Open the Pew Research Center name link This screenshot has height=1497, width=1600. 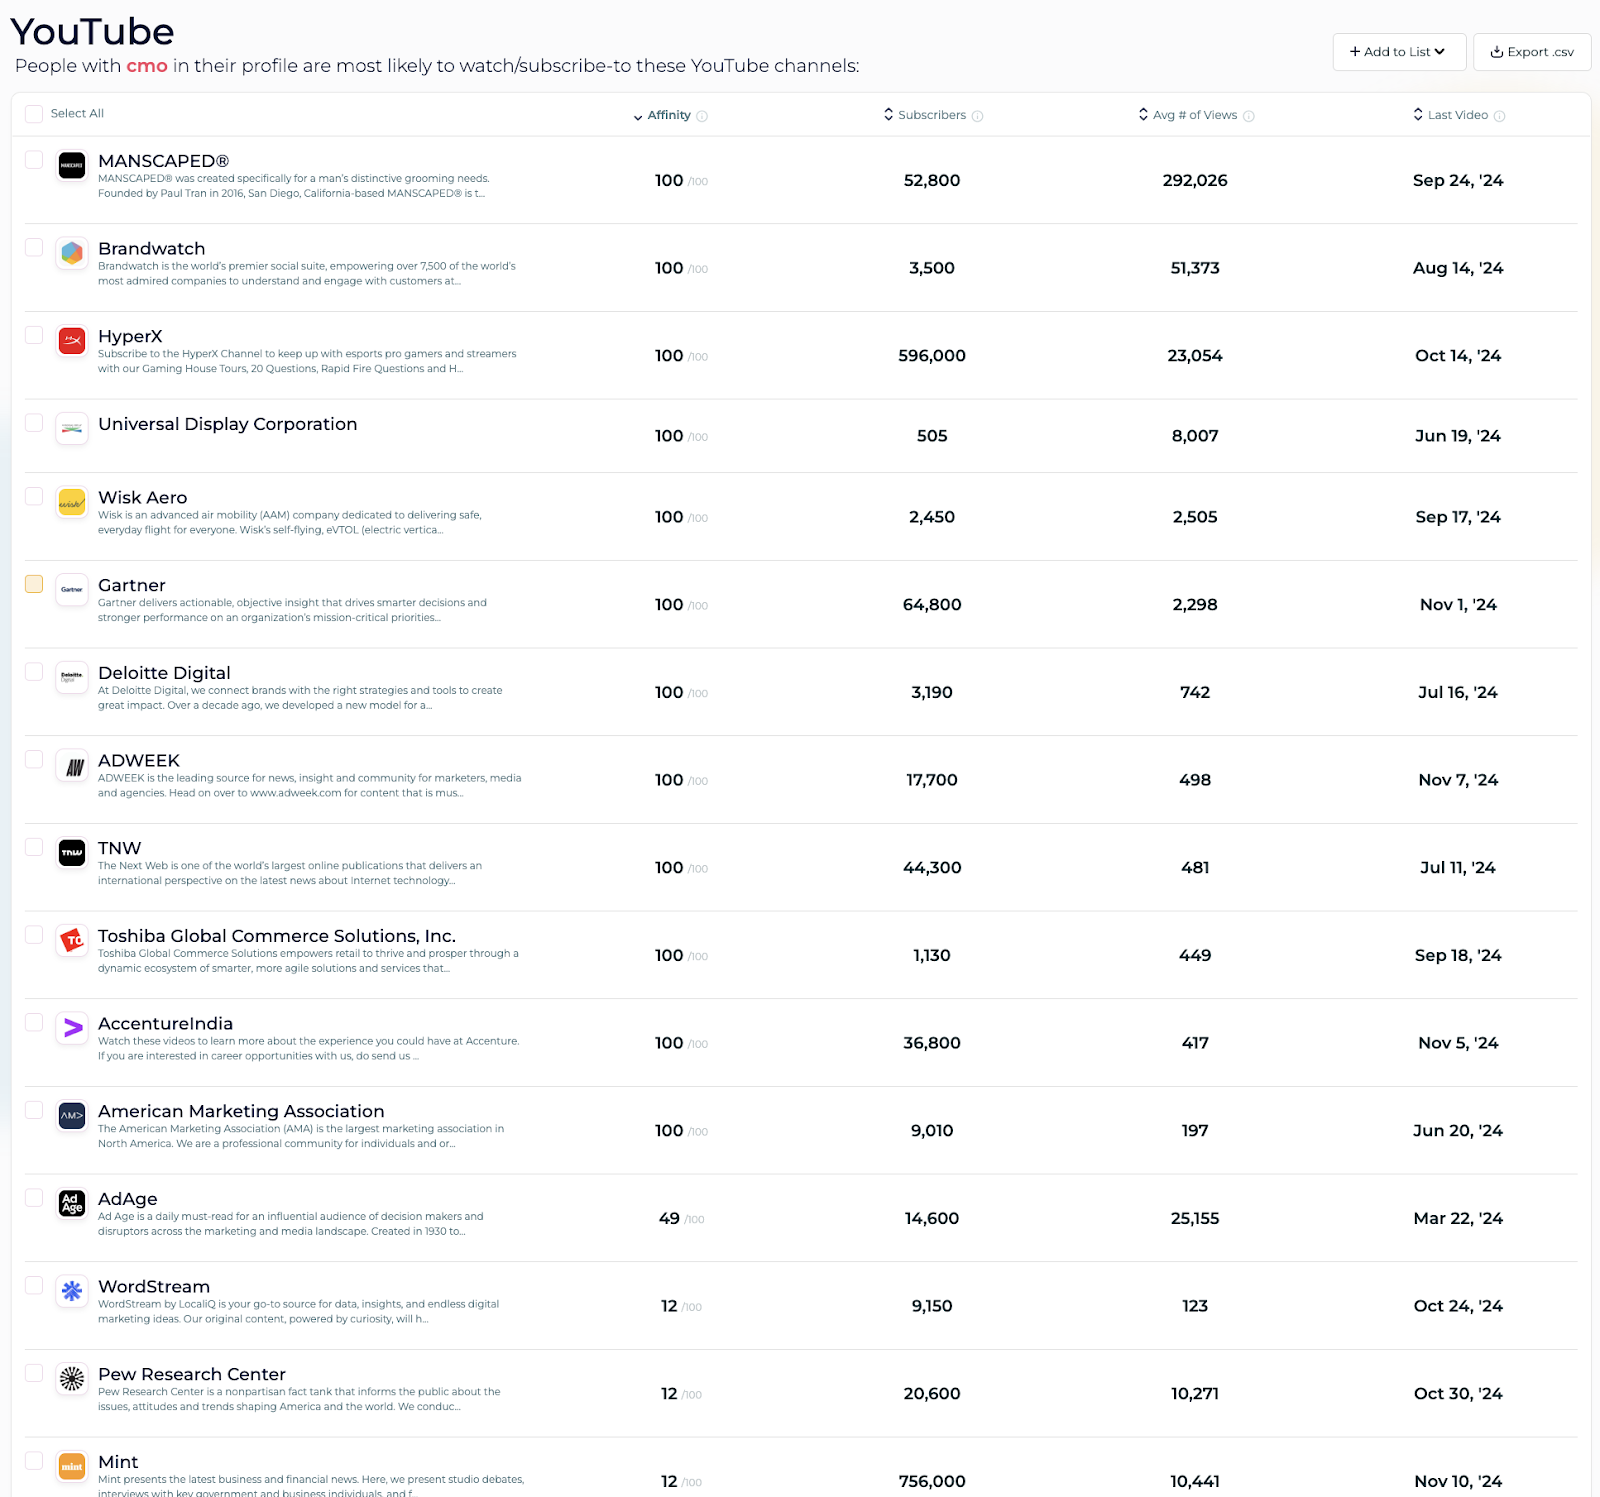click(x=192, y=1375)
